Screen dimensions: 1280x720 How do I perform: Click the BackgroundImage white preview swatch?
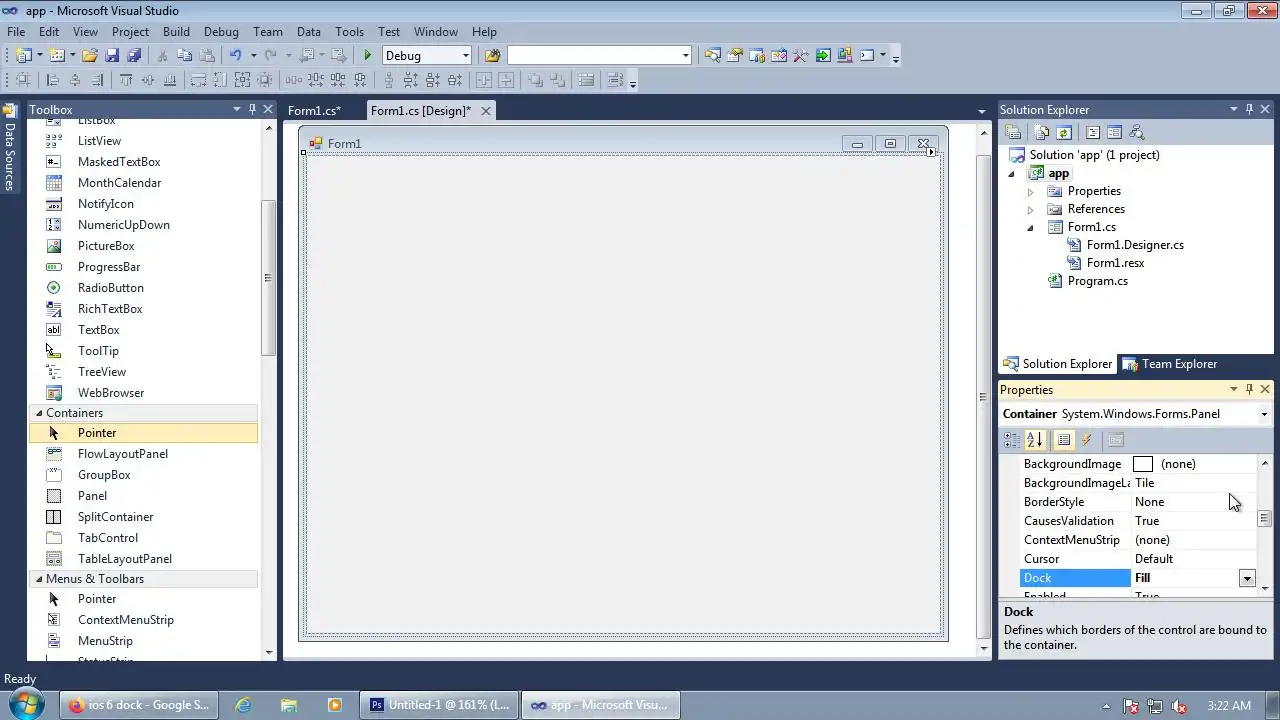click(1143, 464)
